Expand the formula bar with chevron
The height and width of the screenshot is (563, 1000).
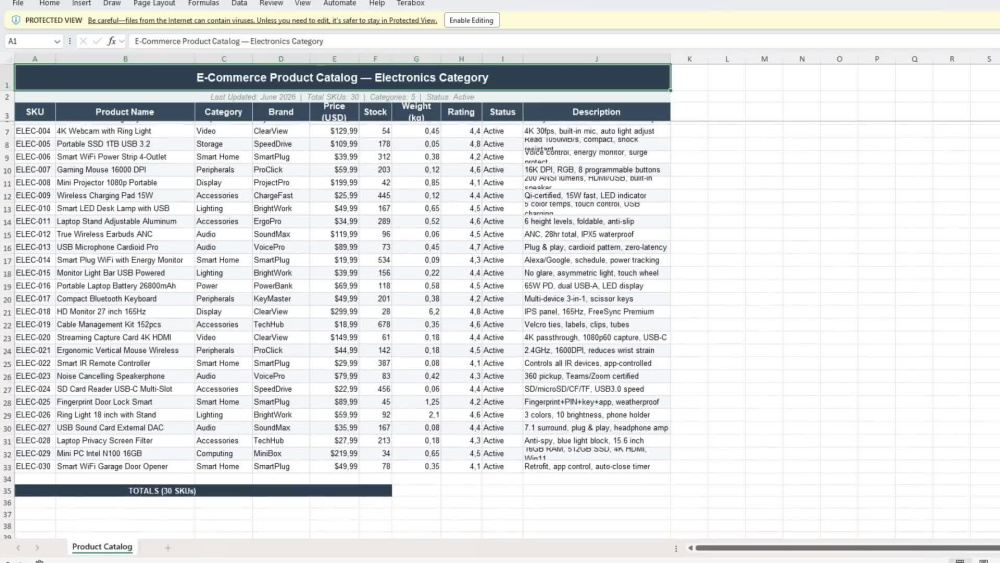[122, 41]
